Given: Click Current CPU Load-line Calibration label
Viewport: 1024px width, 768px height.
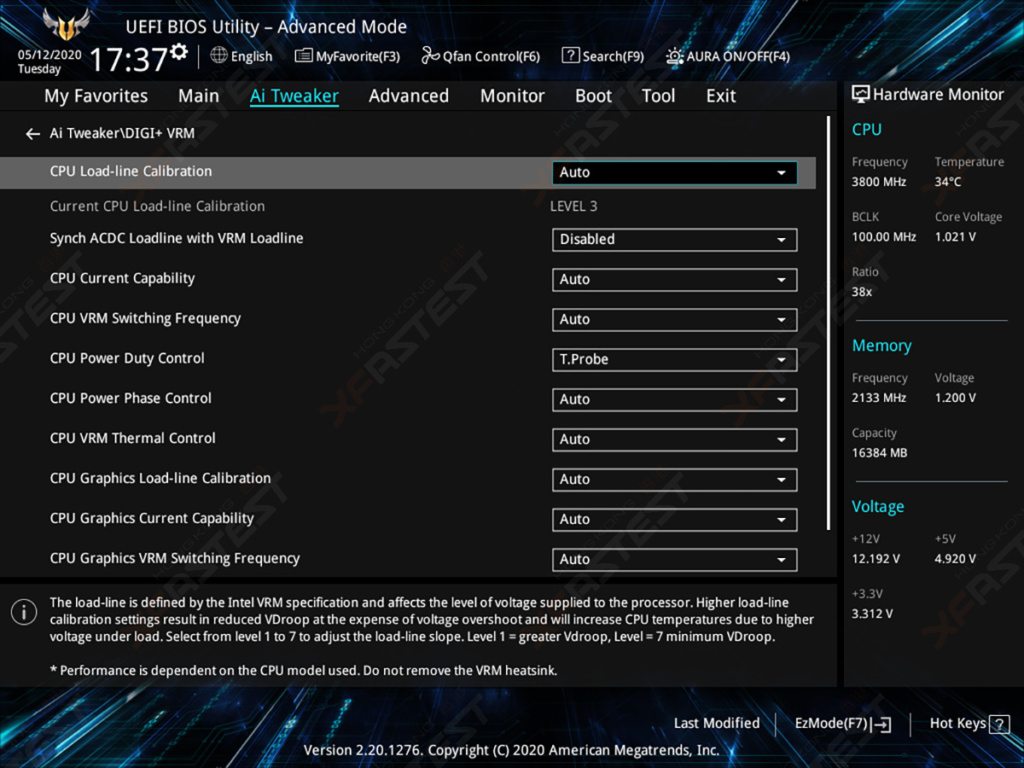Looking at the screenshot, I should (x=157, y=206).
